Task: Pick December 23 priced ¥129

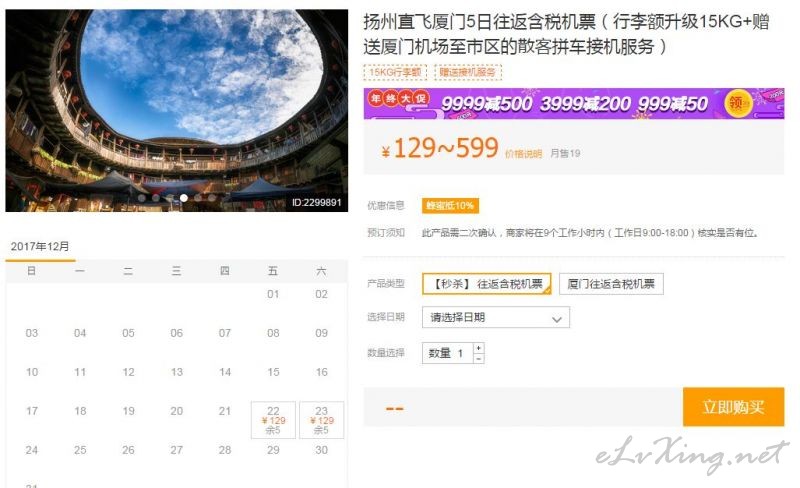Action: (321, 420)
